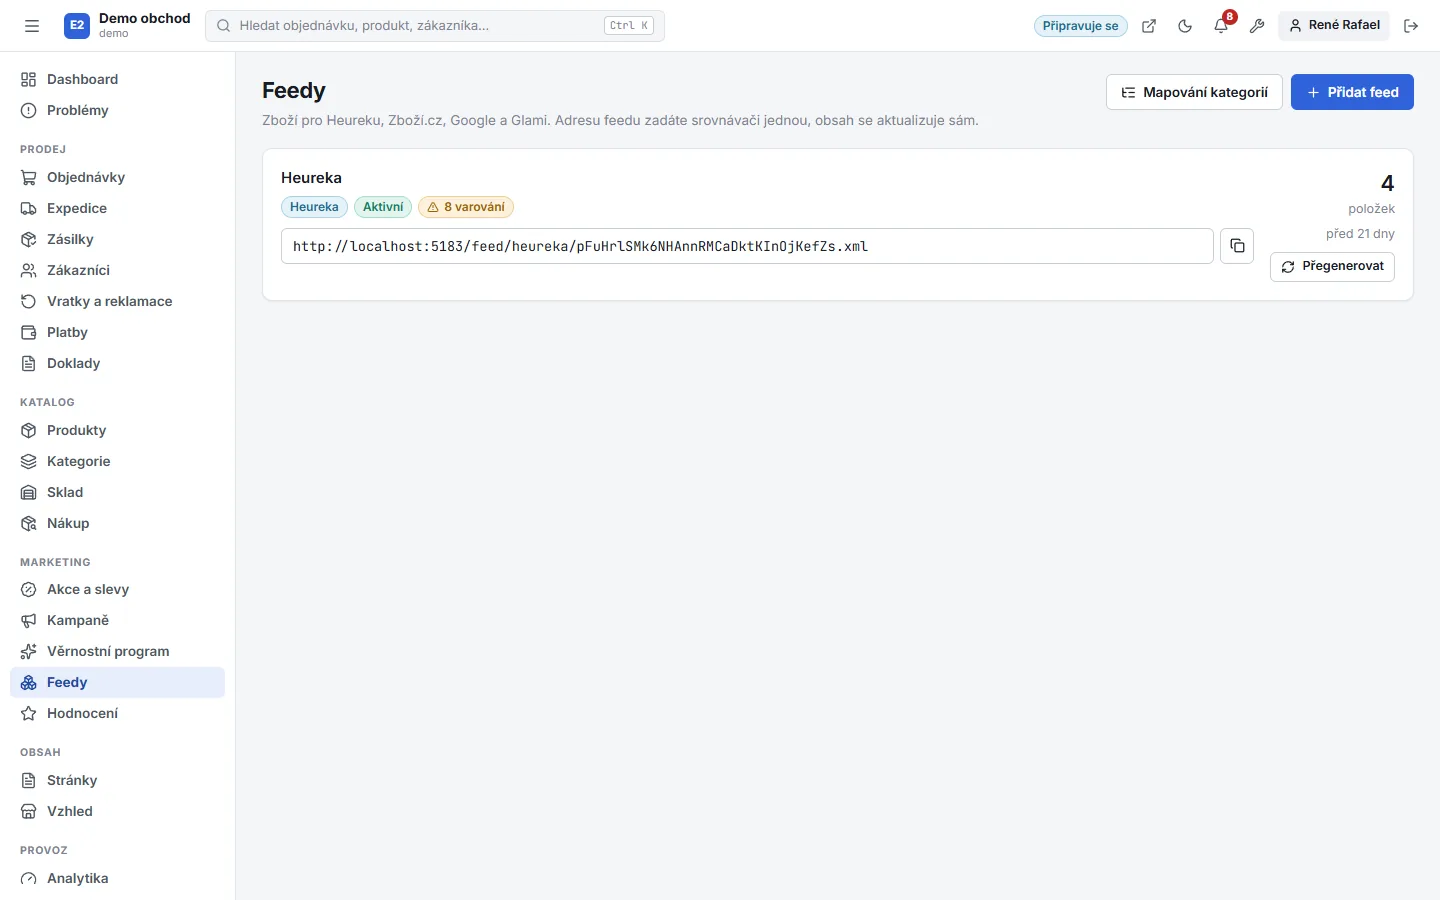Log out using the exit icon
The height and width of the screenshot is (900, 1440).
(x=1411, y=26)
